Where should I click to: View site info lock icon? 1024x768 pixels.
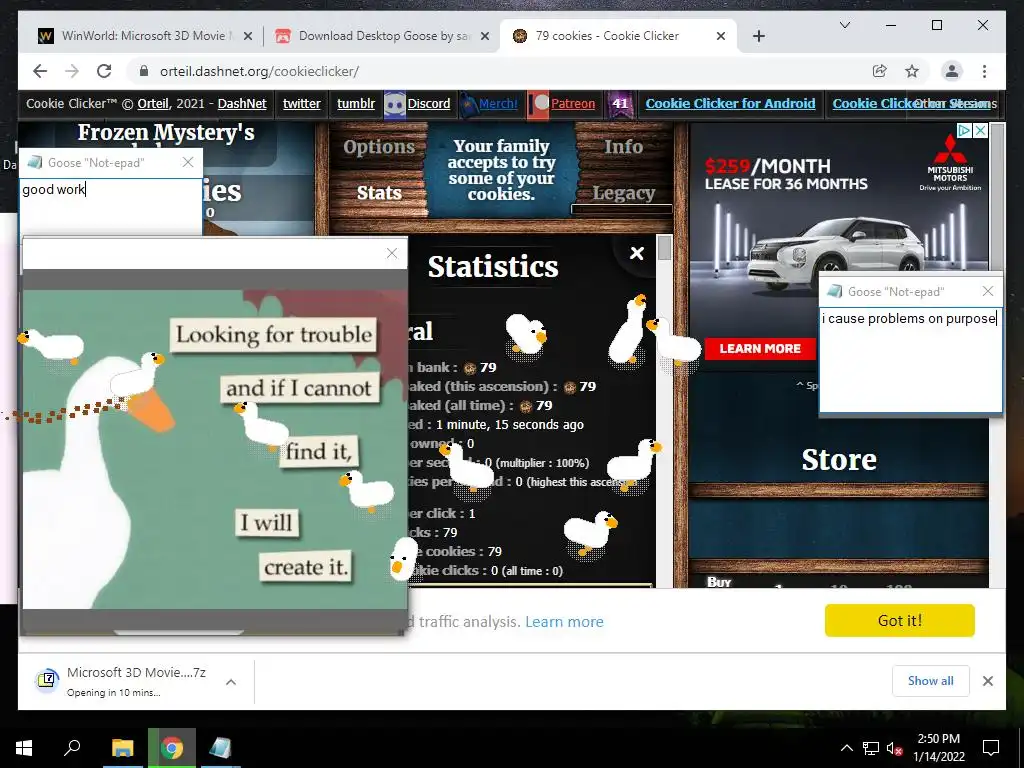(144, 71)
